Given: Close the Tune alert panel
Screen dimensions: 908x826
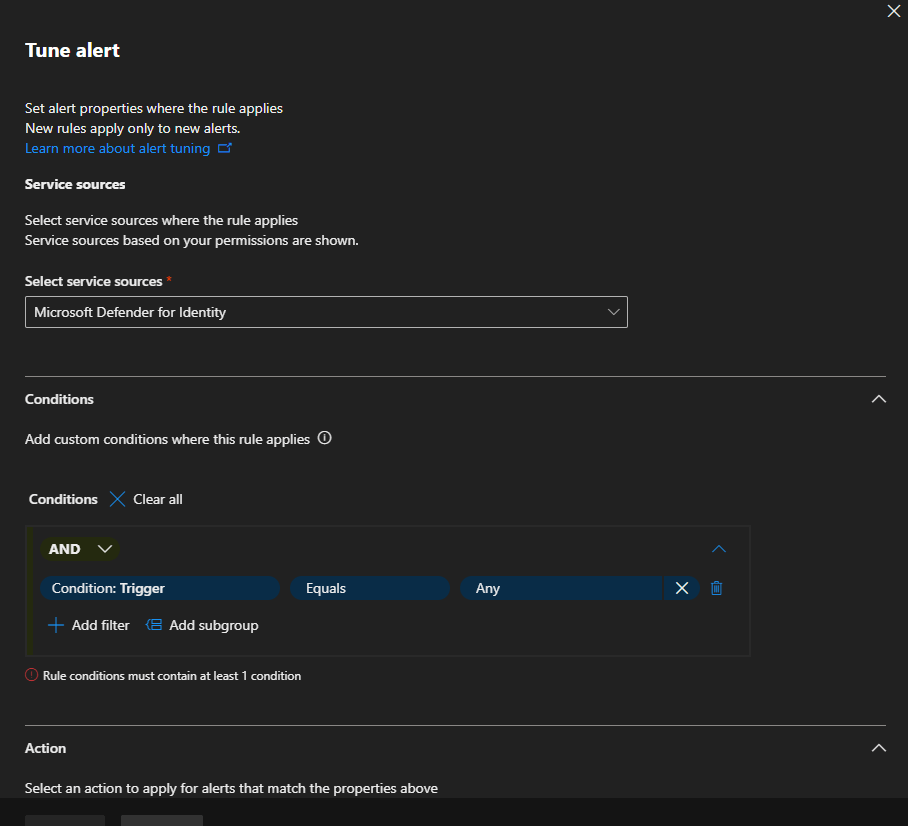Looking at the screenshot, I should 893,12.
